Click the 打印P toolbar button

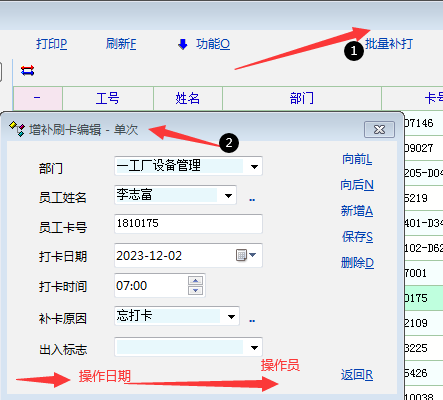pyautogui.click(x=52, y=44)
